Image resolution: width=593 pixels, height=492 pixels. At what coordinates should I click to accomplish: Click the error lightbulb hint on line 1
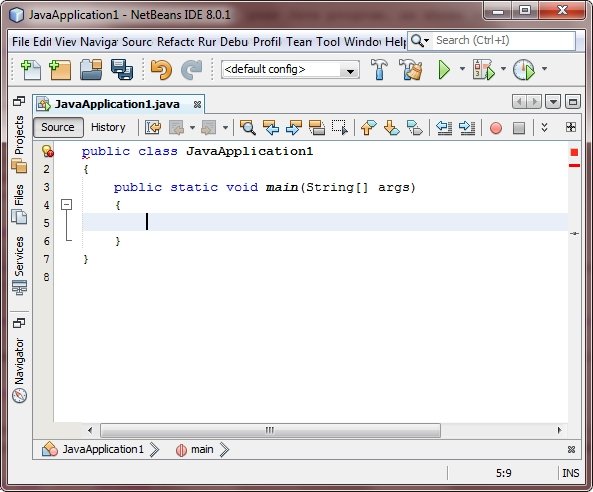[x=48, y=151]
